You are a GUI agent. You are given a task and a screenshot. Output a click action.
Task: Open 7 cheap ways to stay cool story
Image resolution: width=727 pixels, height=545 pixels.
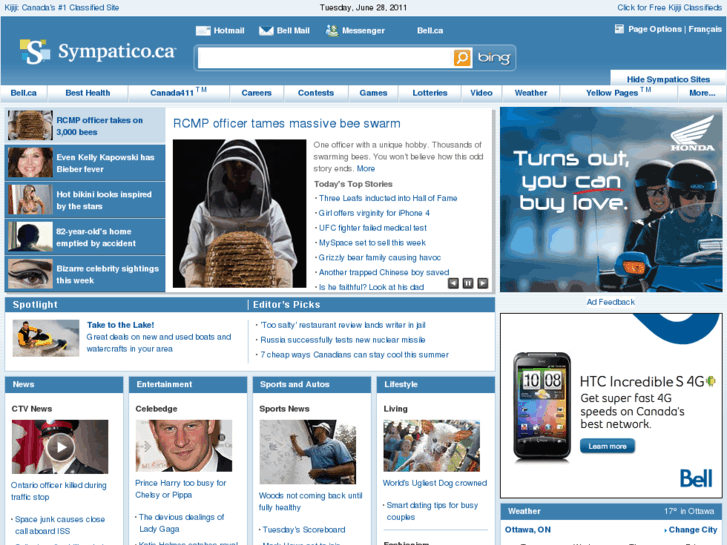pyautogui.click(x=354, y=355)
